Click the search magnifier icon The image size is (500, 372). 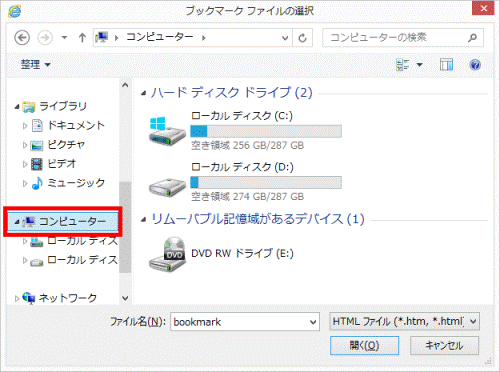472,38
